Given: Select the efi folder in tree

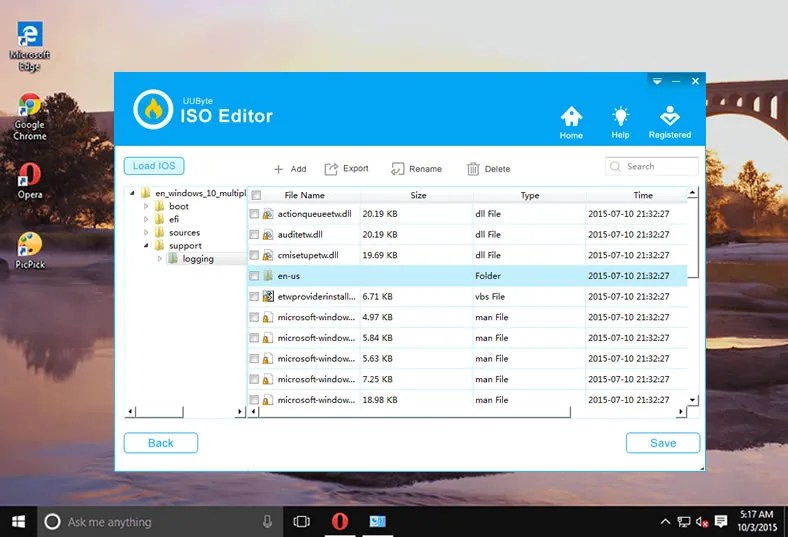Looking at the screenshot, I should [x=174, y=219].
